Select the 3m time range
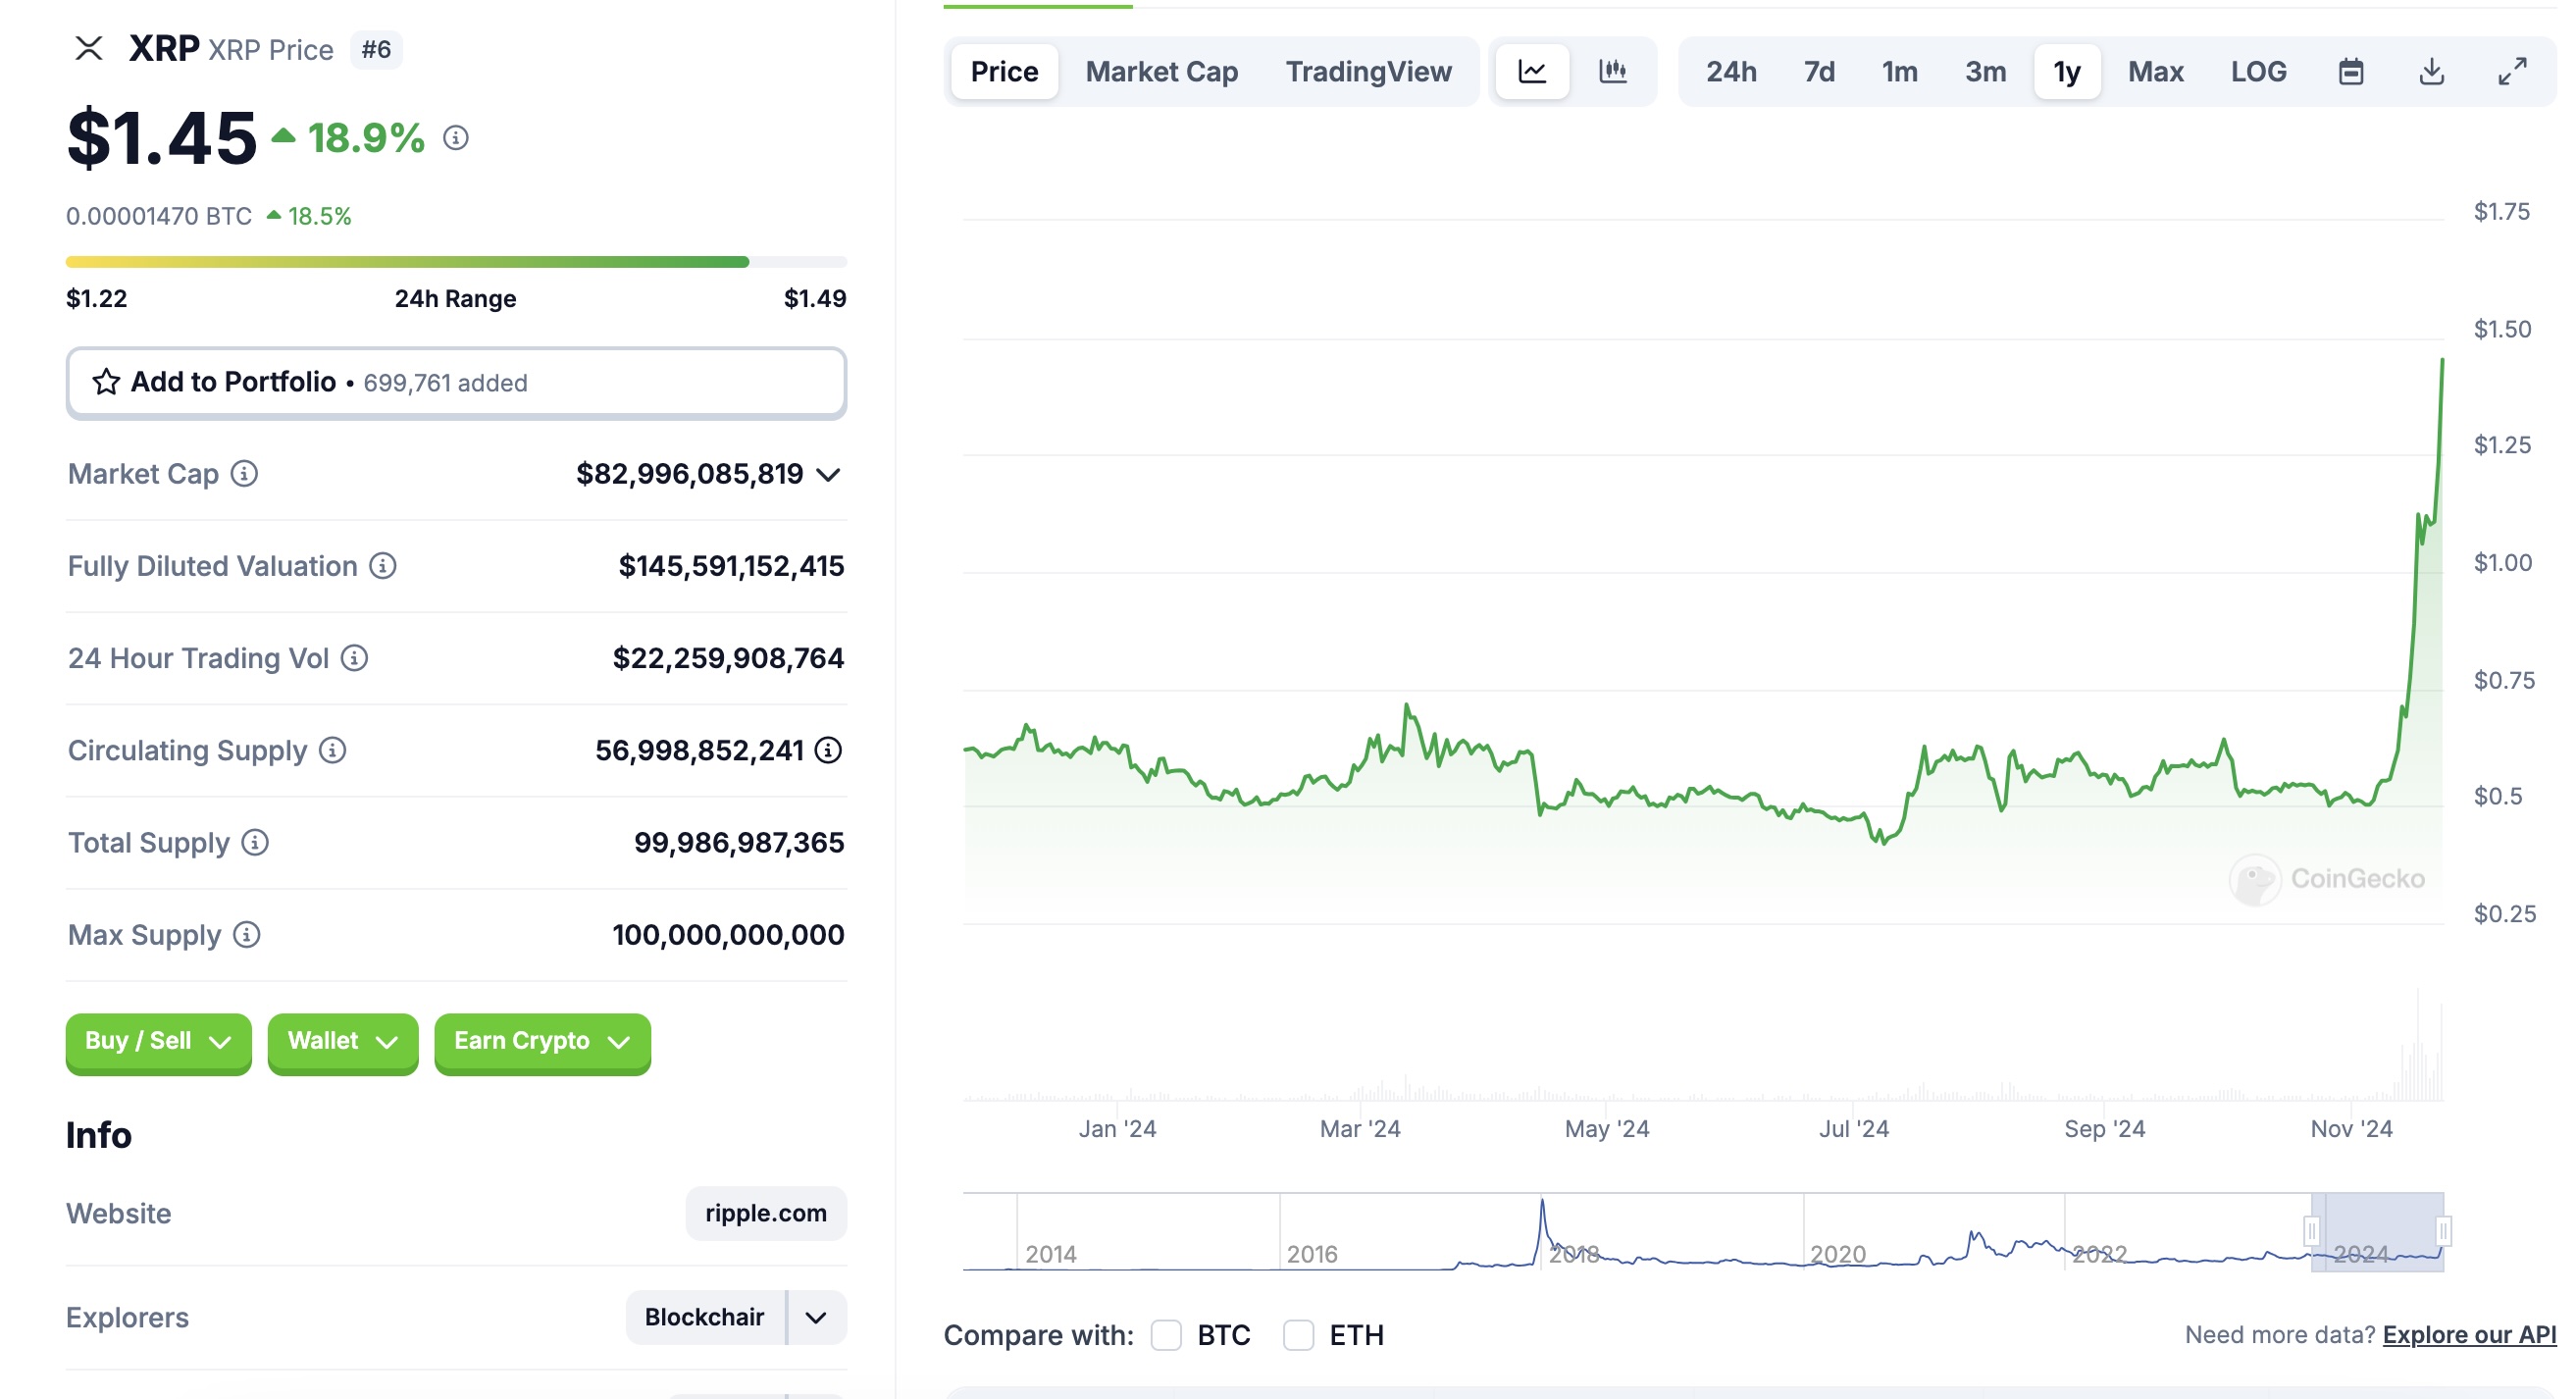 pyautogui.click(x=1985, y=71)
